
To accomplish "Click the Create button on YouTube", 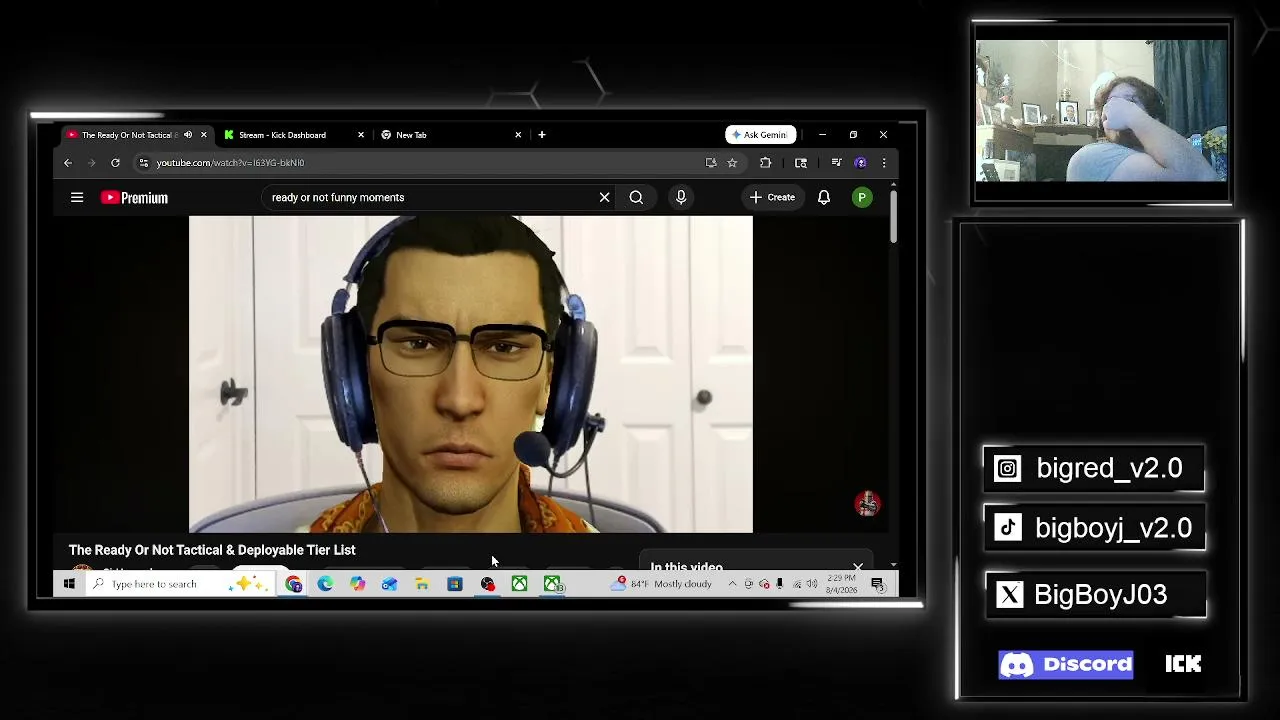I will 772,197.
